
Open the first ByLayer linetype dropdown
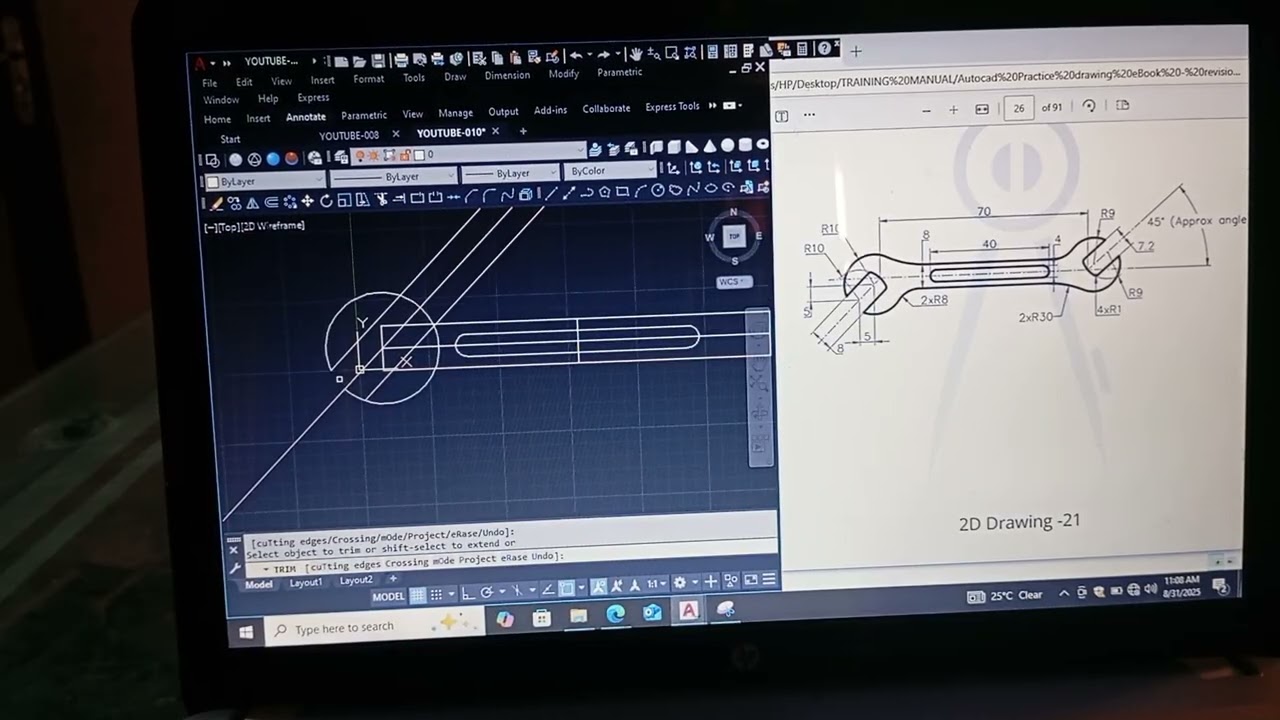pyautogui.click(x=394, y=177)
